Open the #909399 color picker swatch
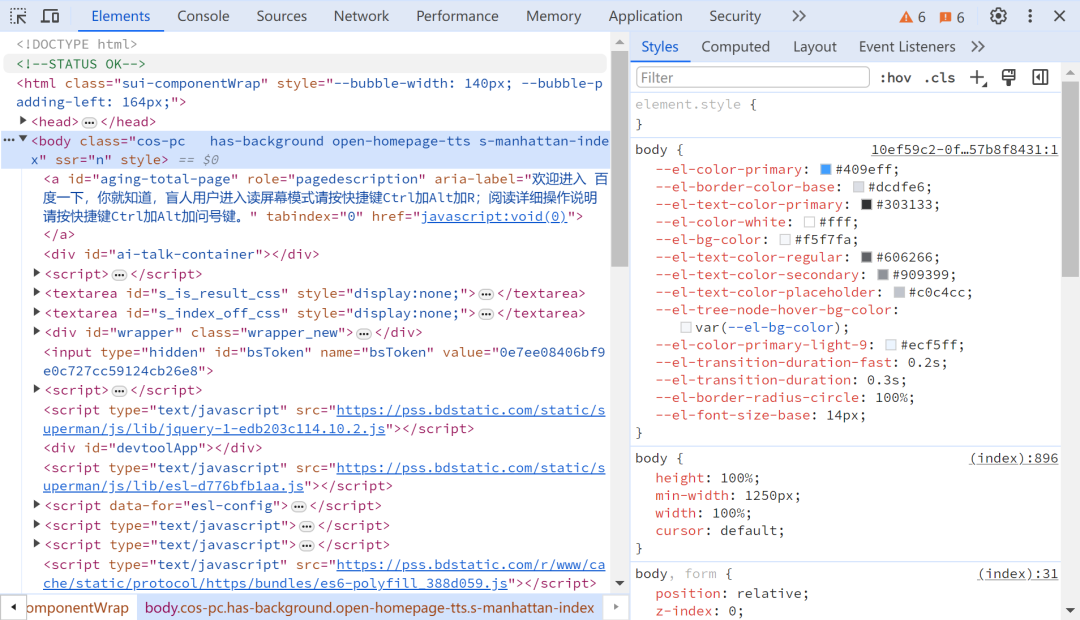The width and height of the screenshot is (1080, 620). pyautogui.click(x=883, y=274)
